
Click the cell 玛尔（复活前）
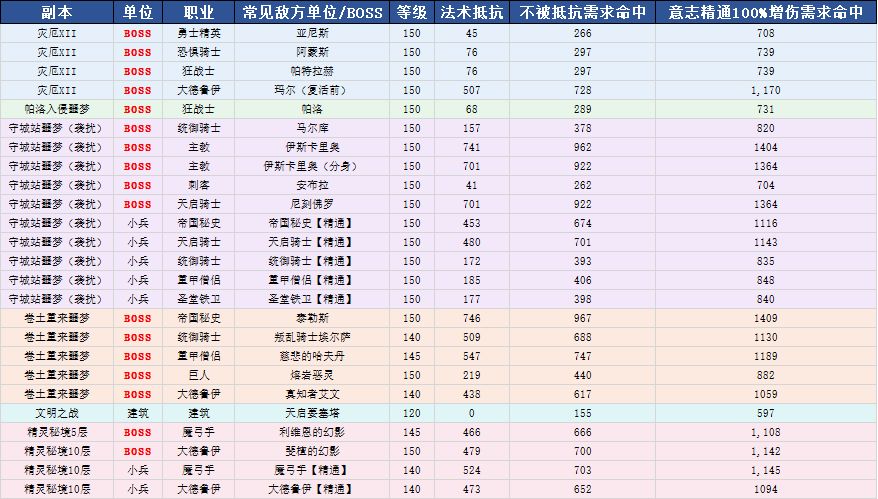[312, 90]
